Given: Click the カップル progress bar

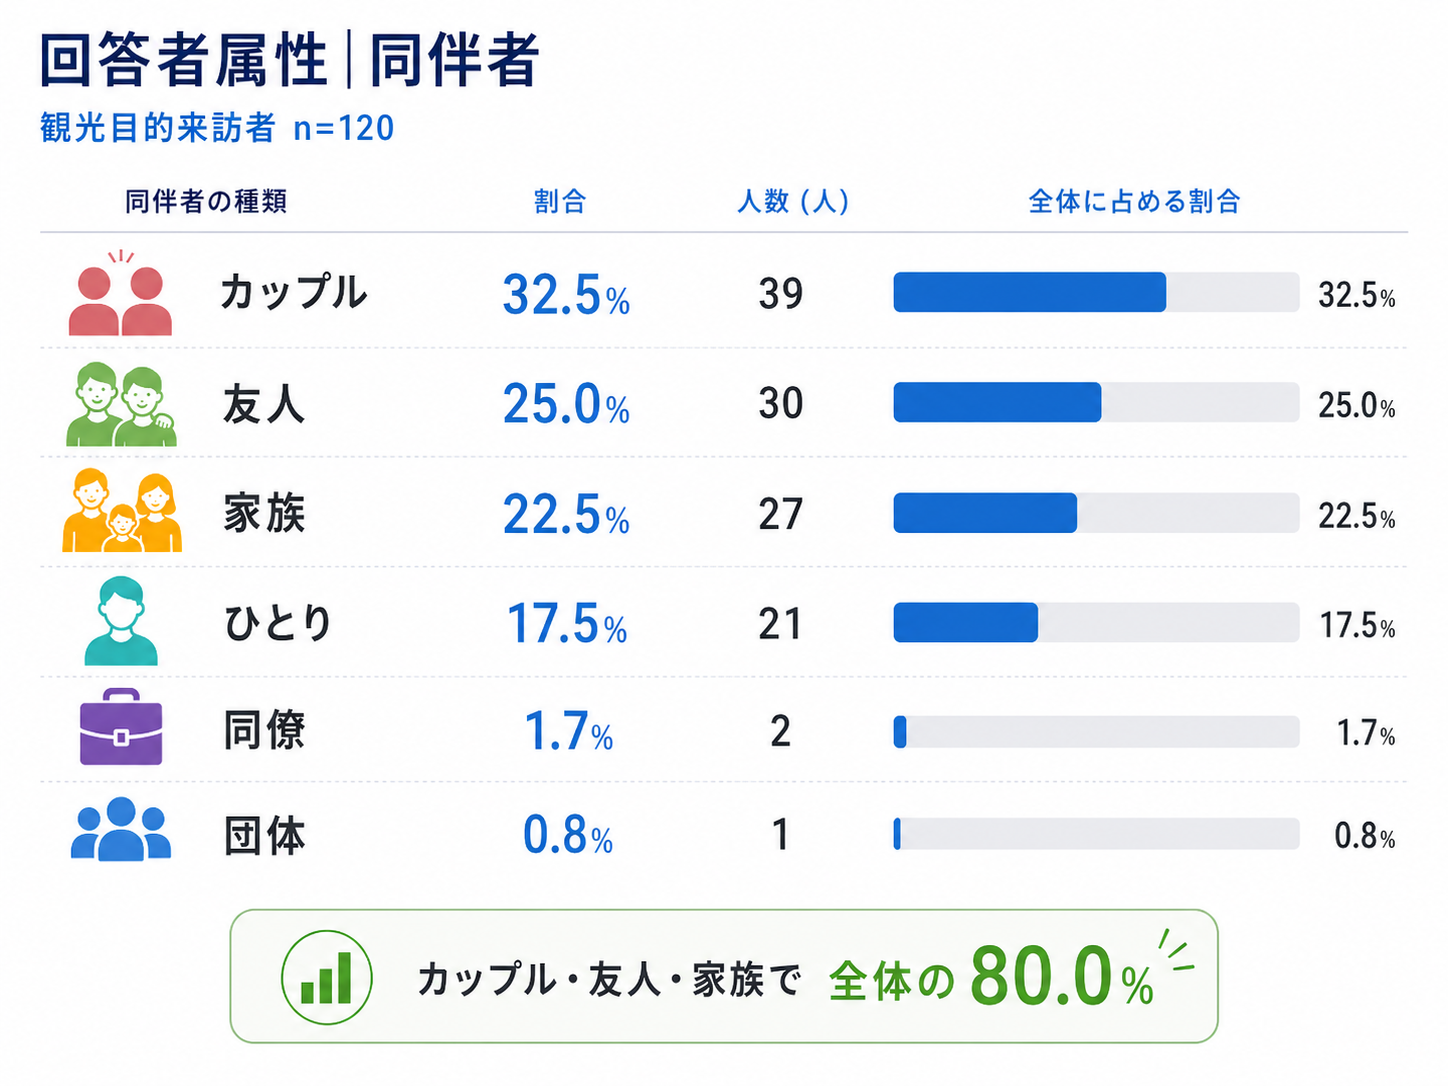Looking at the screenshot, I should 1096,292.
